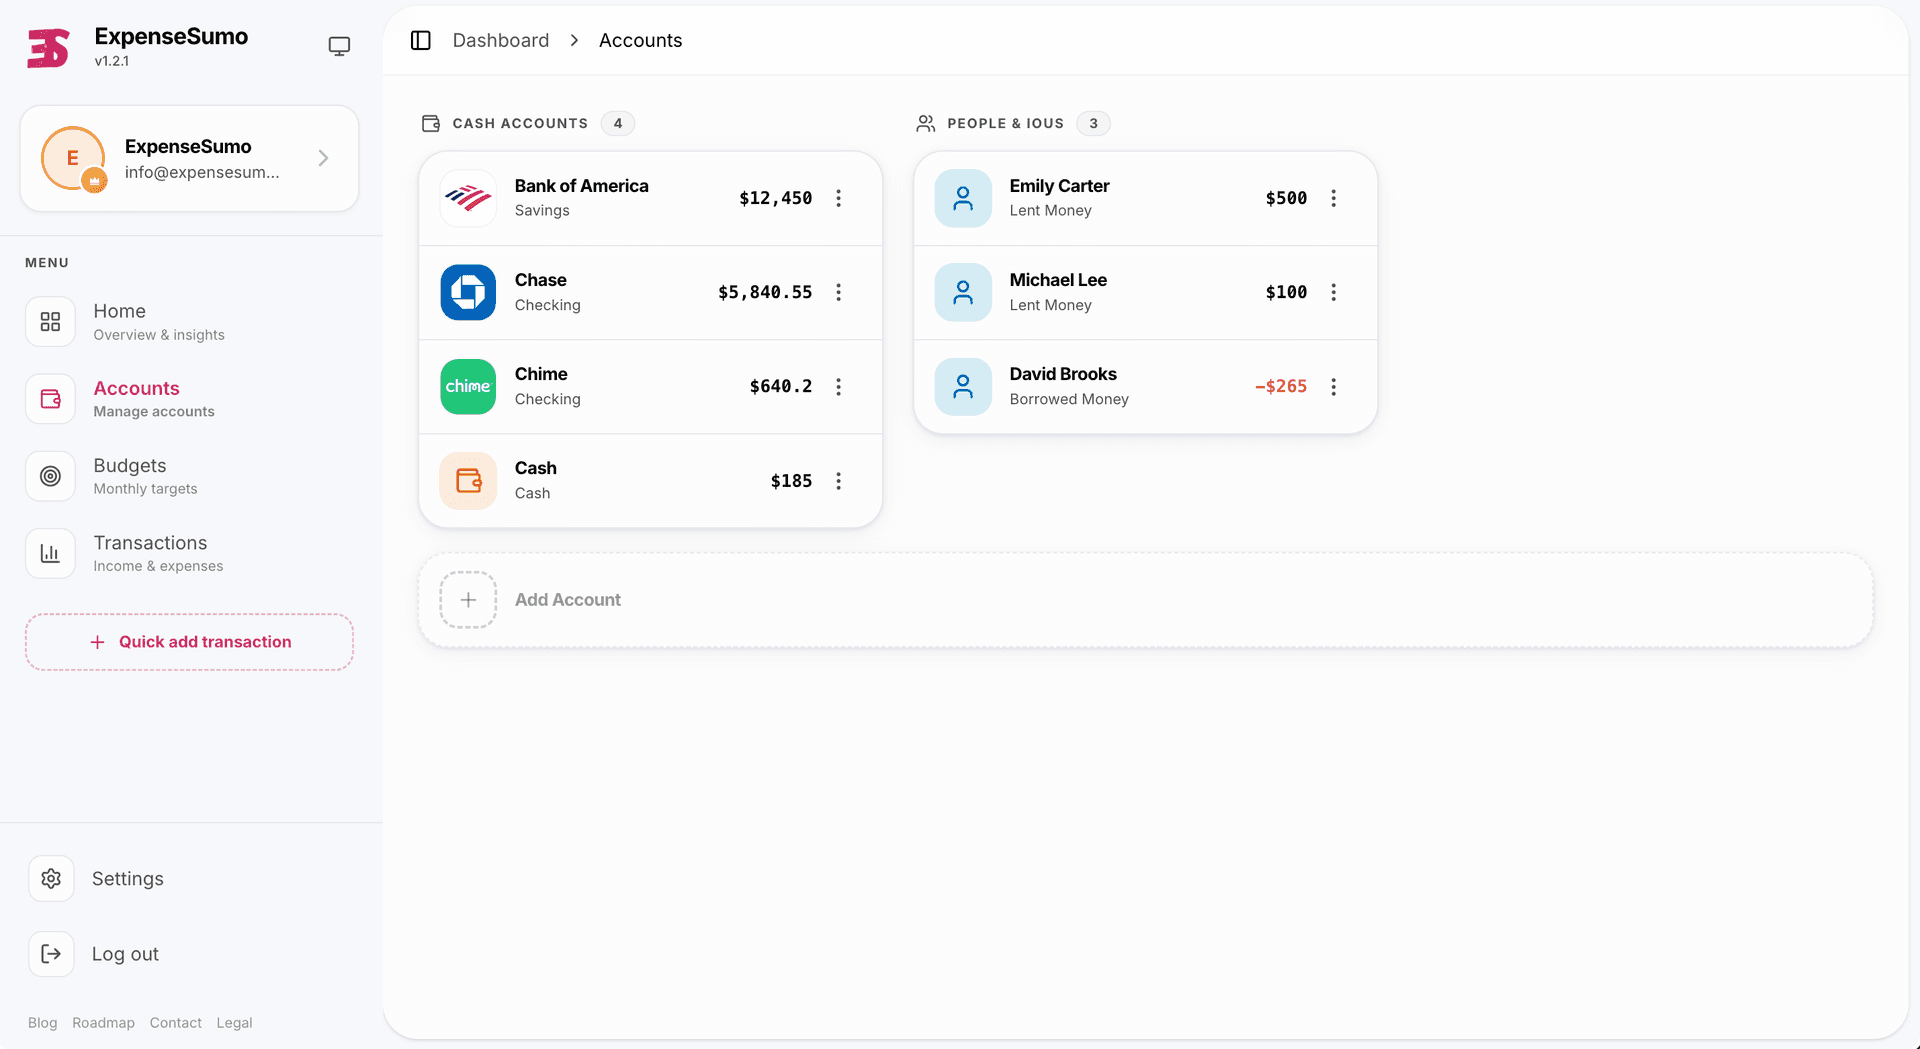Navigate to Dashboard breadcrumb
The height and width of the screenshot is (1049, 1920).
point(501,40)
